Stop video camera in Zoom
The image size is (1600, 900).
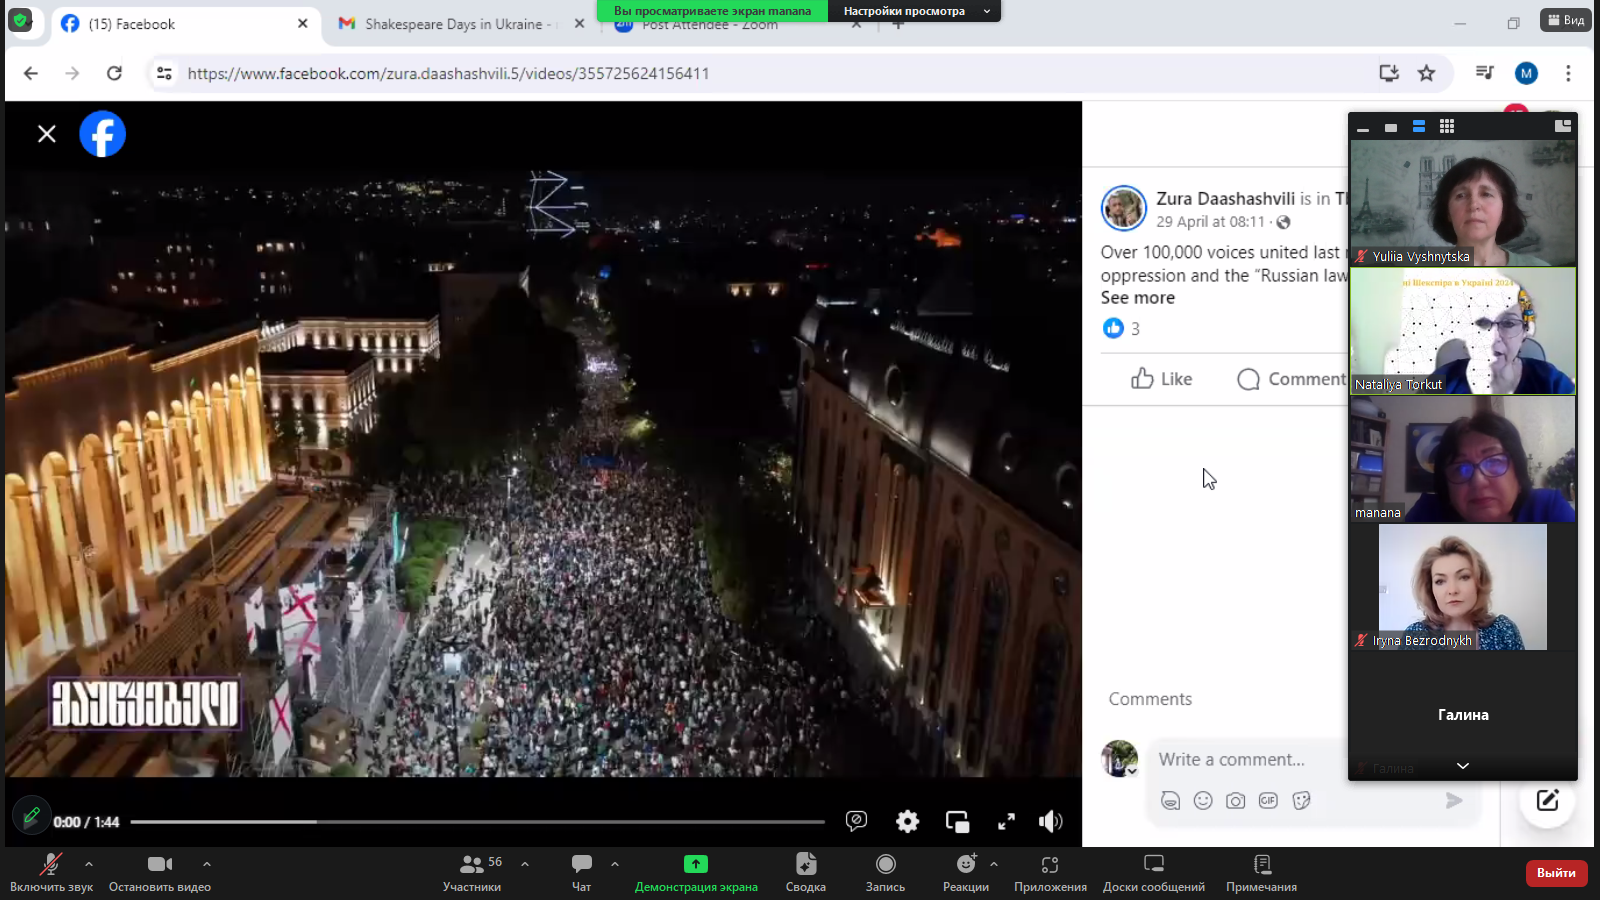coord(159,871)
